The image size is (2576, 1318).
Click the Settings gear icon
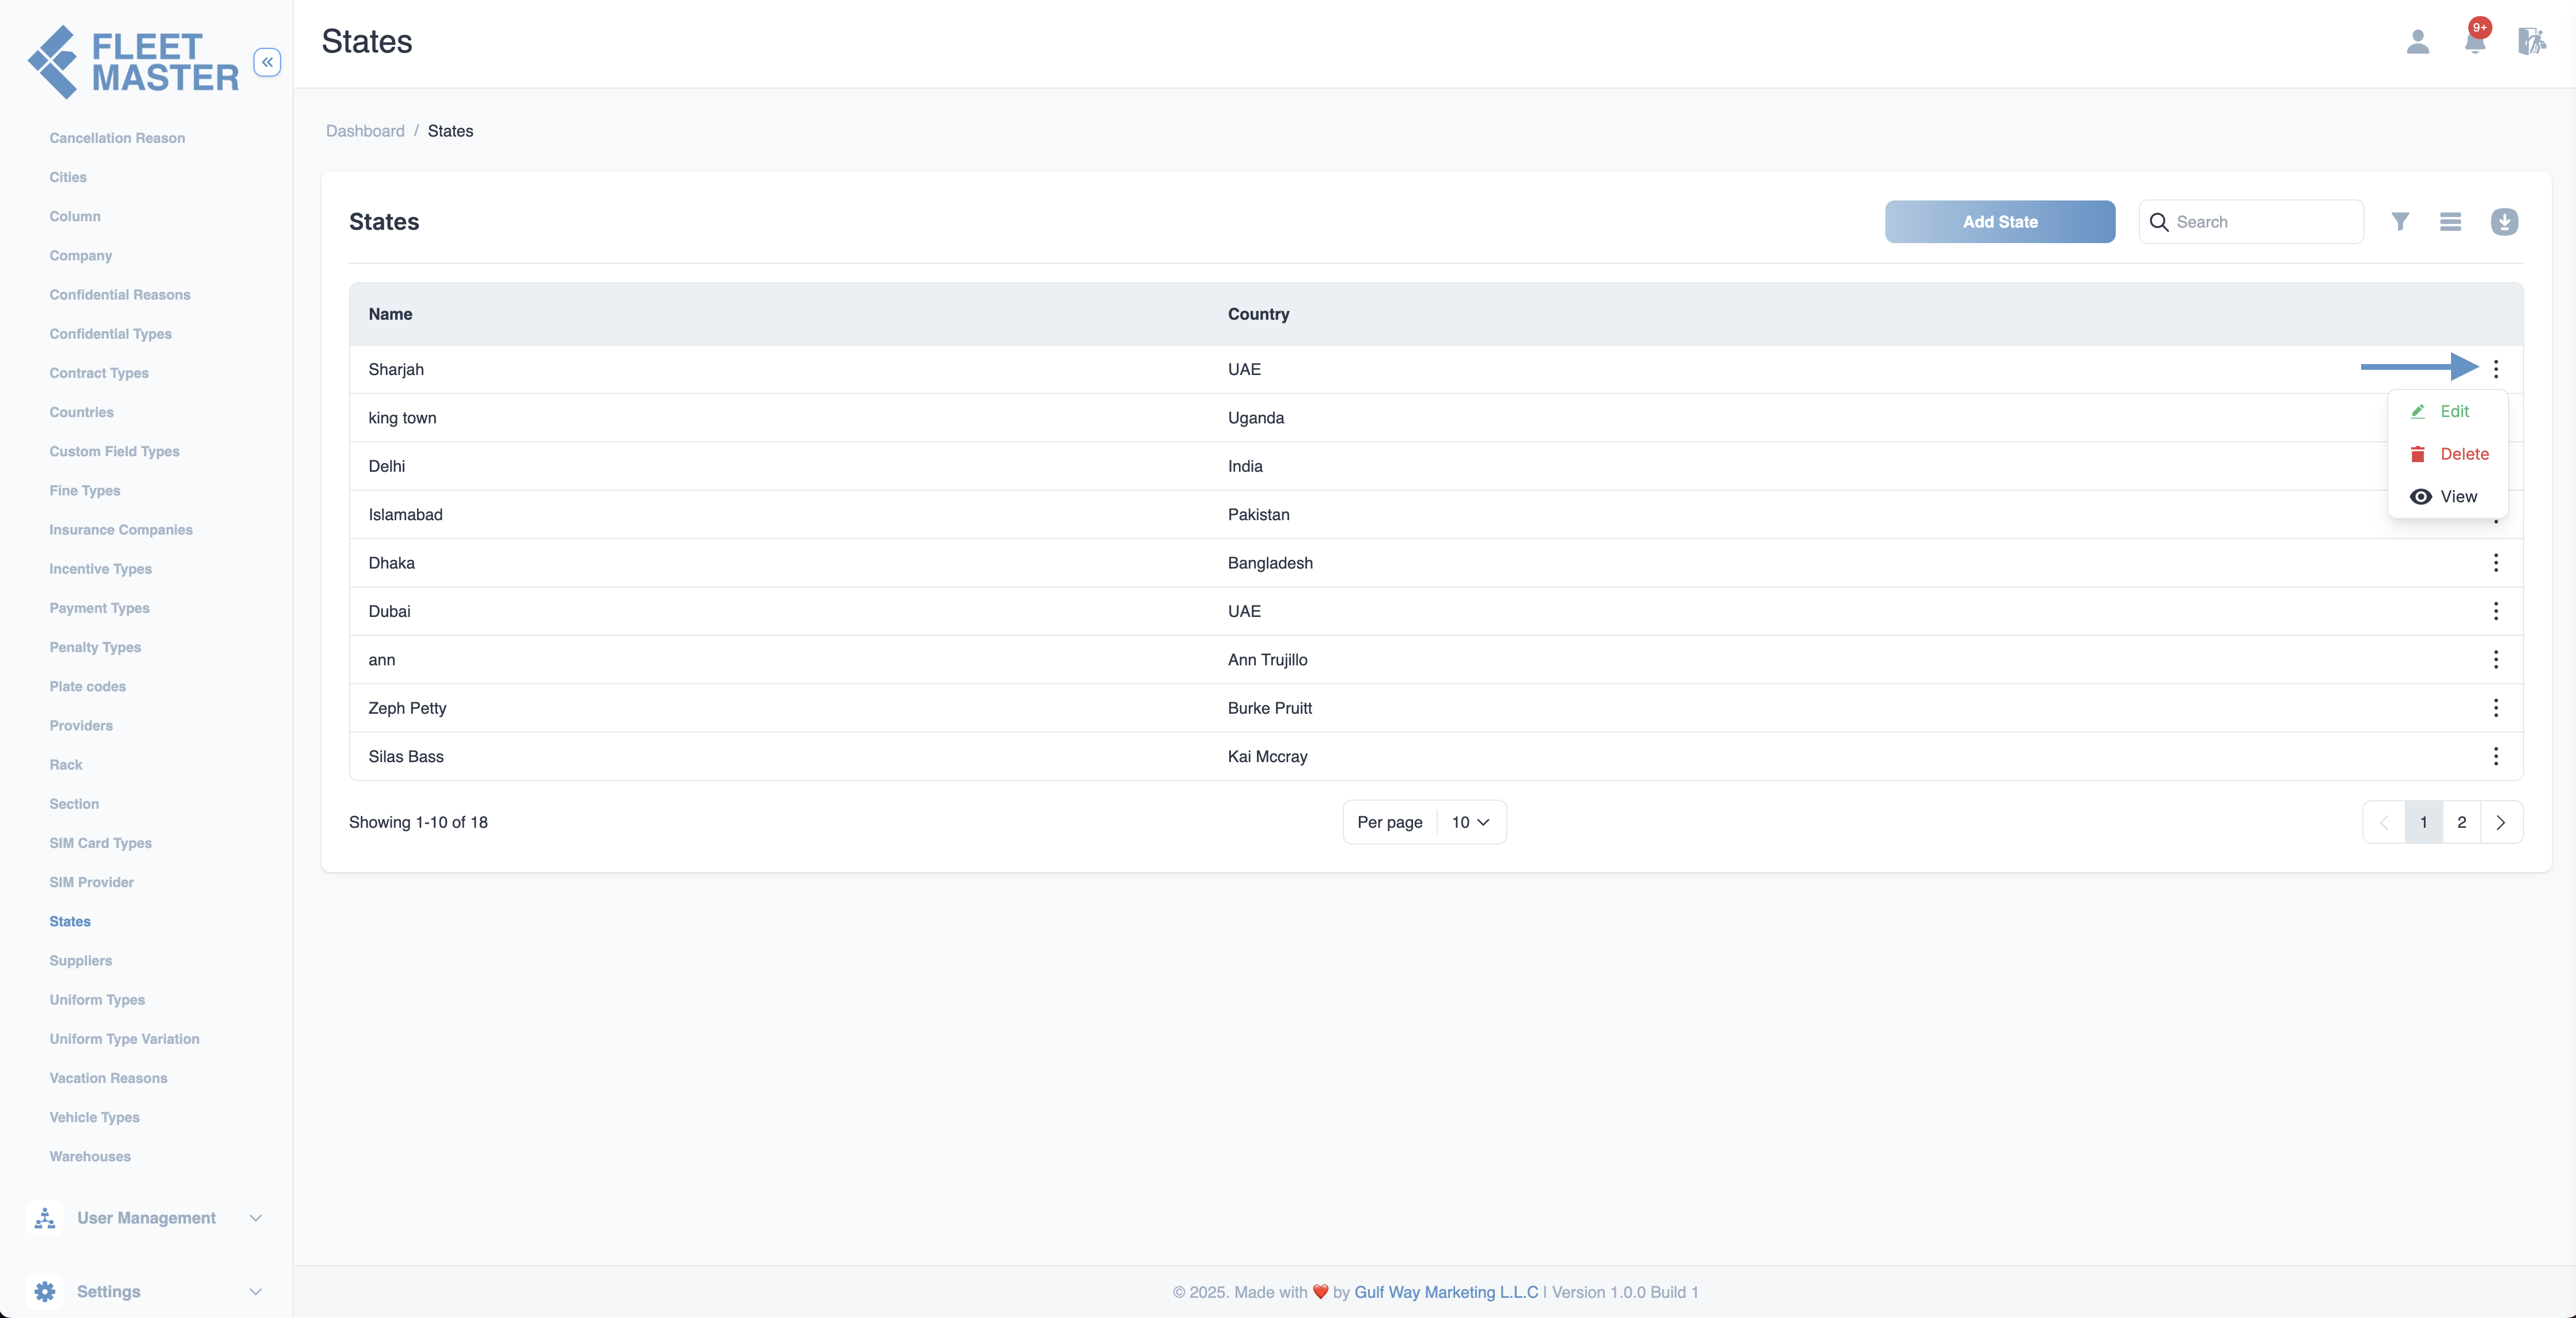45,1292
